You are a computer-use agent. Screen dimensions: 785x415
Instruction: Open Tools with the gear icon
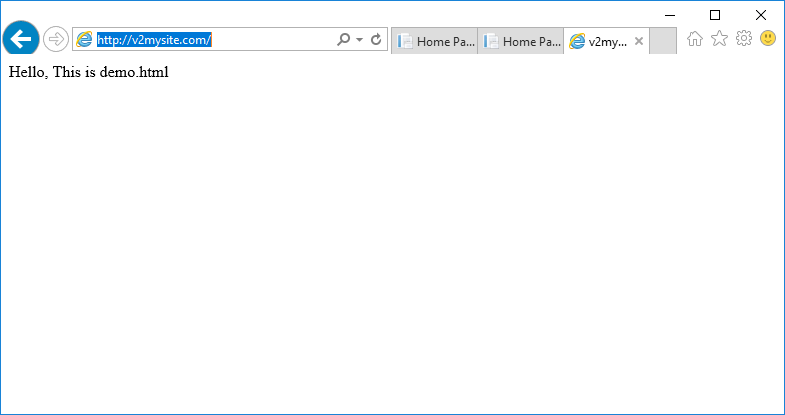tap(744, 38)
